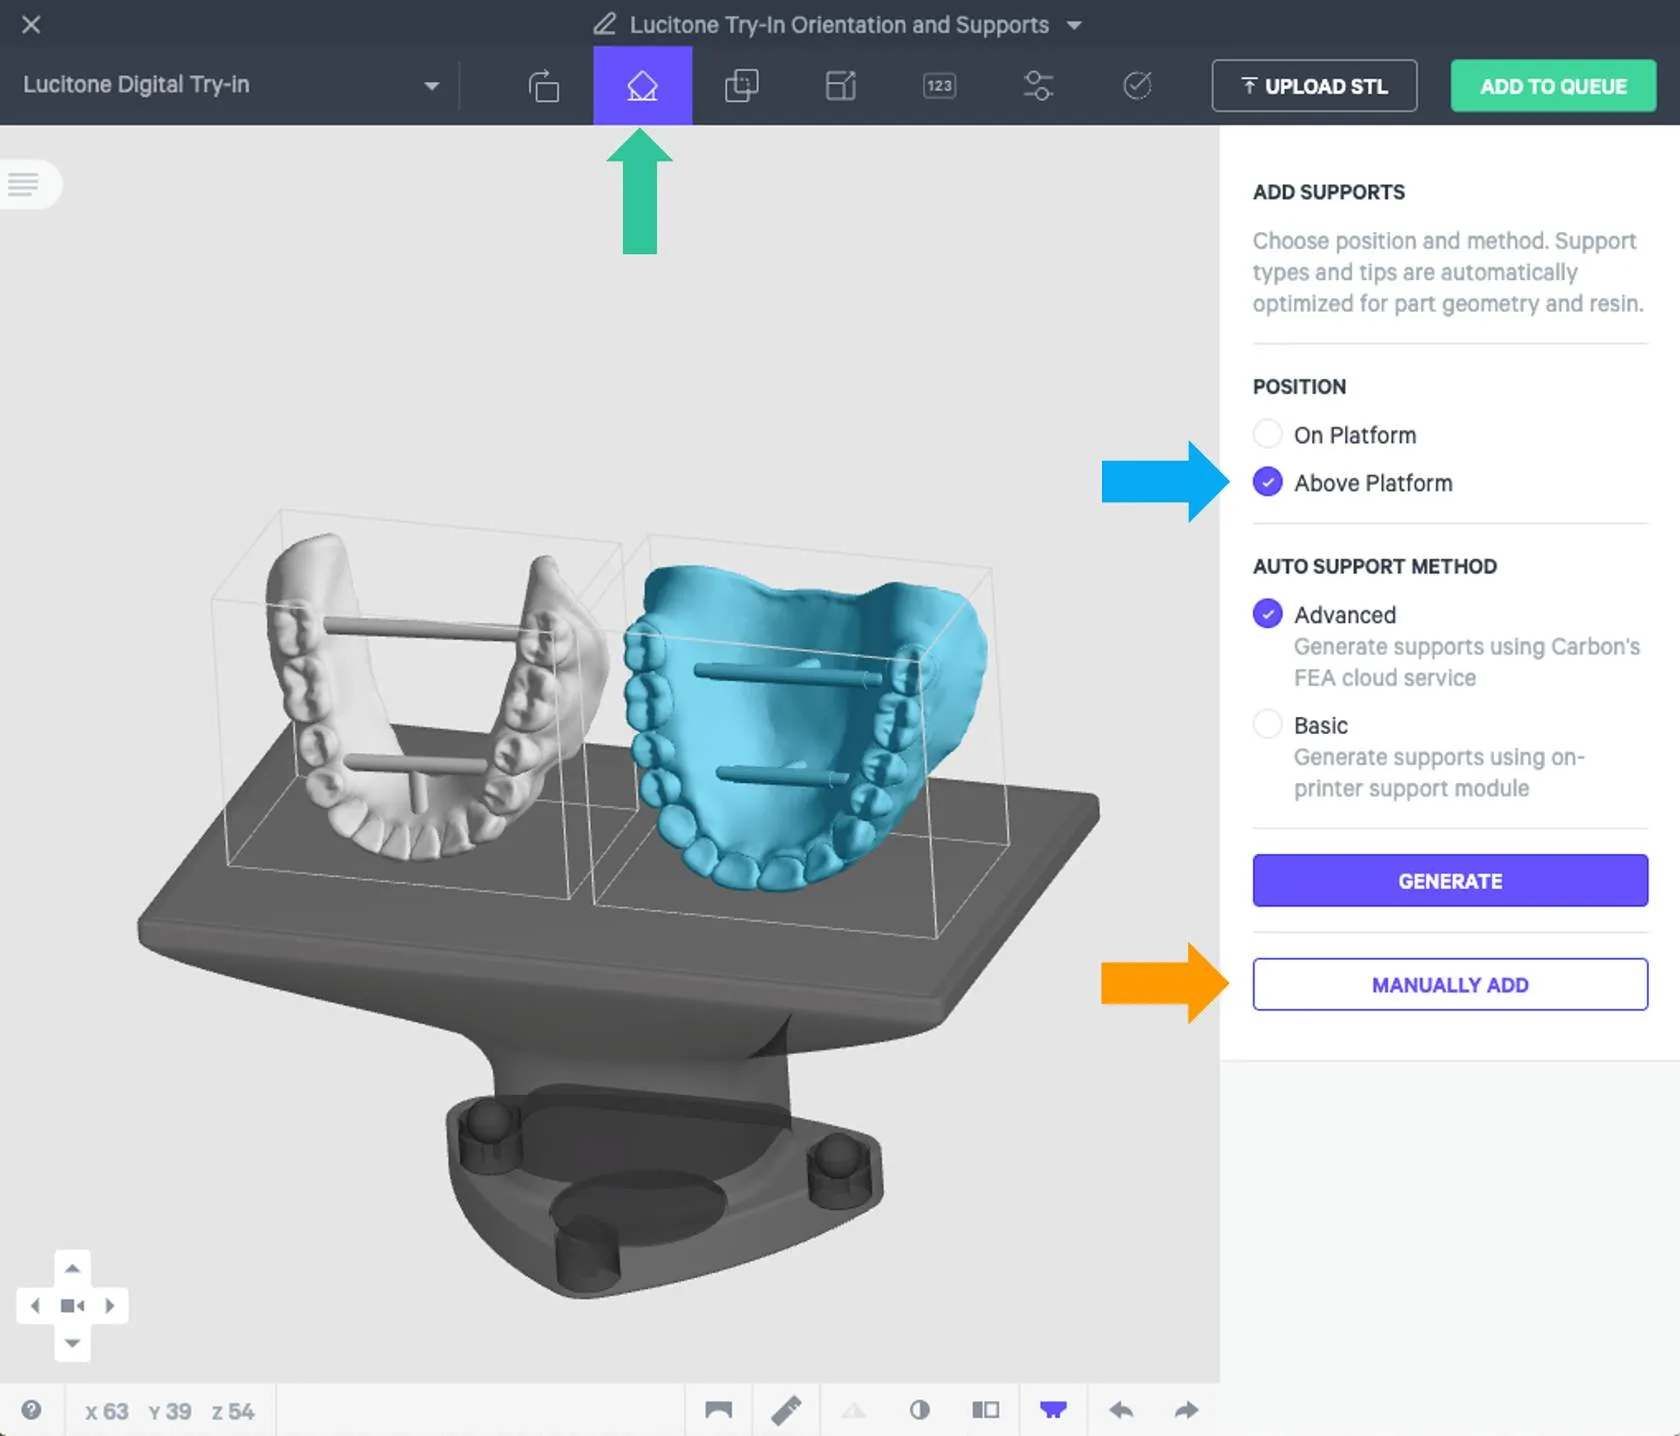Rotate the camera view down
The height and width of the screenshot is (1436, 1680).
pyautogui.click(x=72, y=1343)
